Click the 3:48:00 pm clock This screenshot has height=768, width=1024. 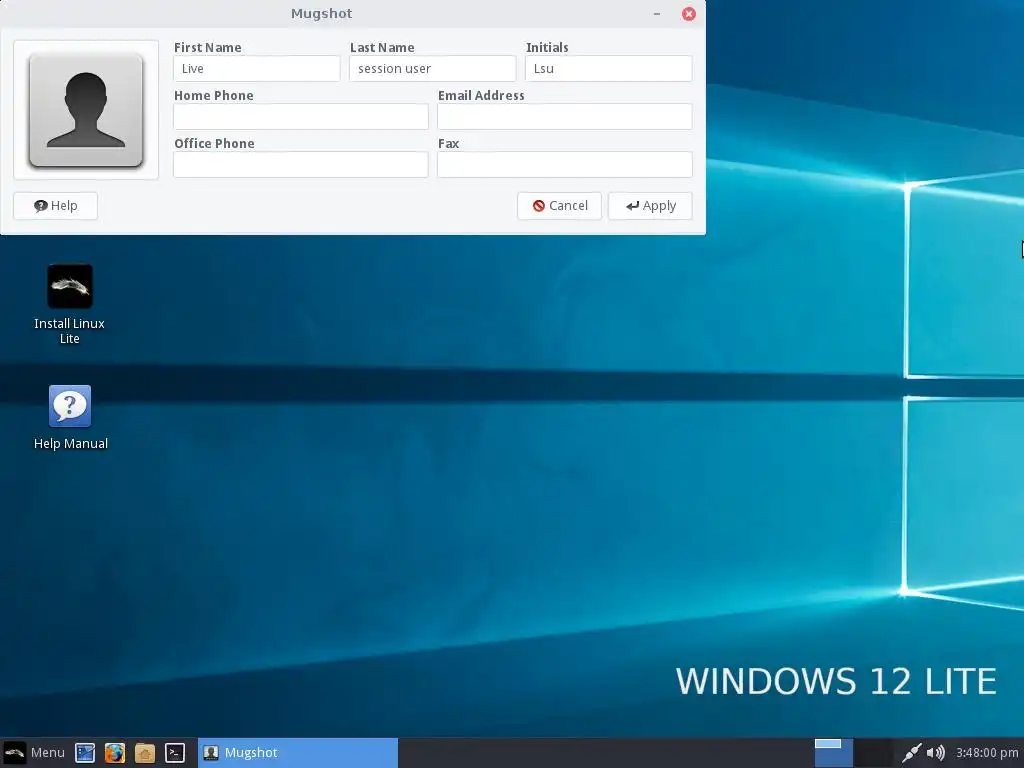[987, 753]
